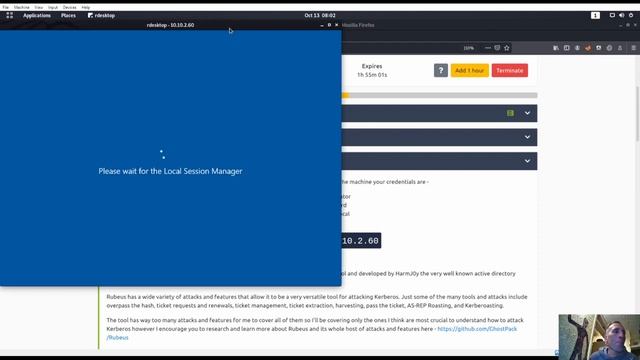Click the green task-complete icon in first task bar
Screen dimensions: 640x360
(510, 113)
